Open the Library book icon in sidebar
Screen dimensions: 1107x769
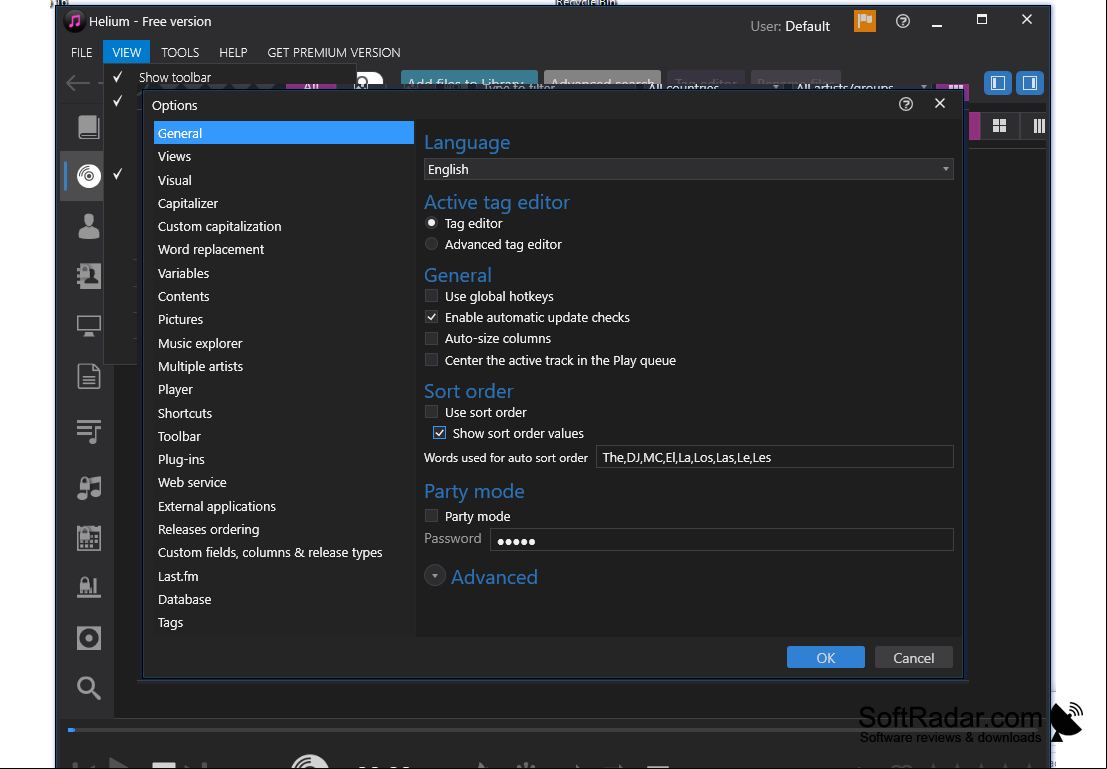click(x=88, y=127)
